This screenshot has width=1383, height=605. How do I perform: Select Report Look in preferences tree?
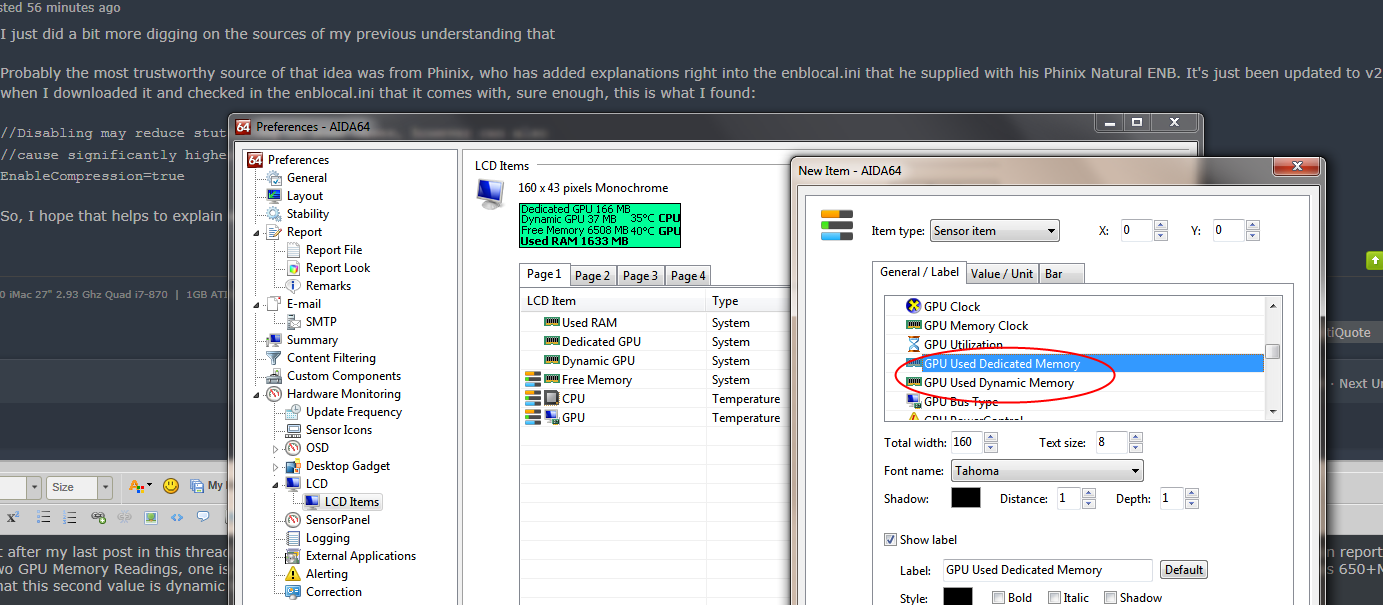click(338, 268)
